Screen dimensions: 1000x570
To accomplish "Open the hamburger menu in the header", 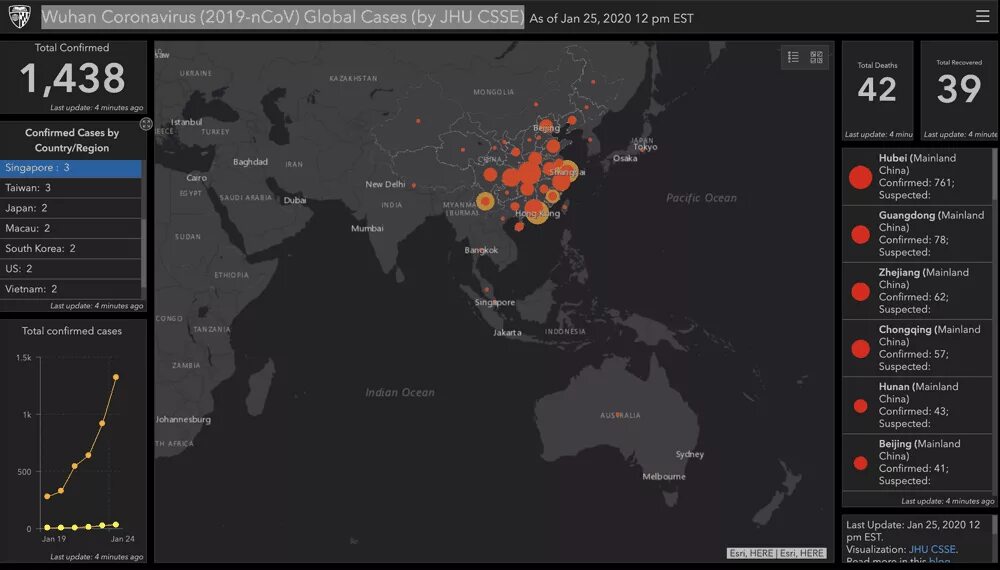I will click(982, 16).
